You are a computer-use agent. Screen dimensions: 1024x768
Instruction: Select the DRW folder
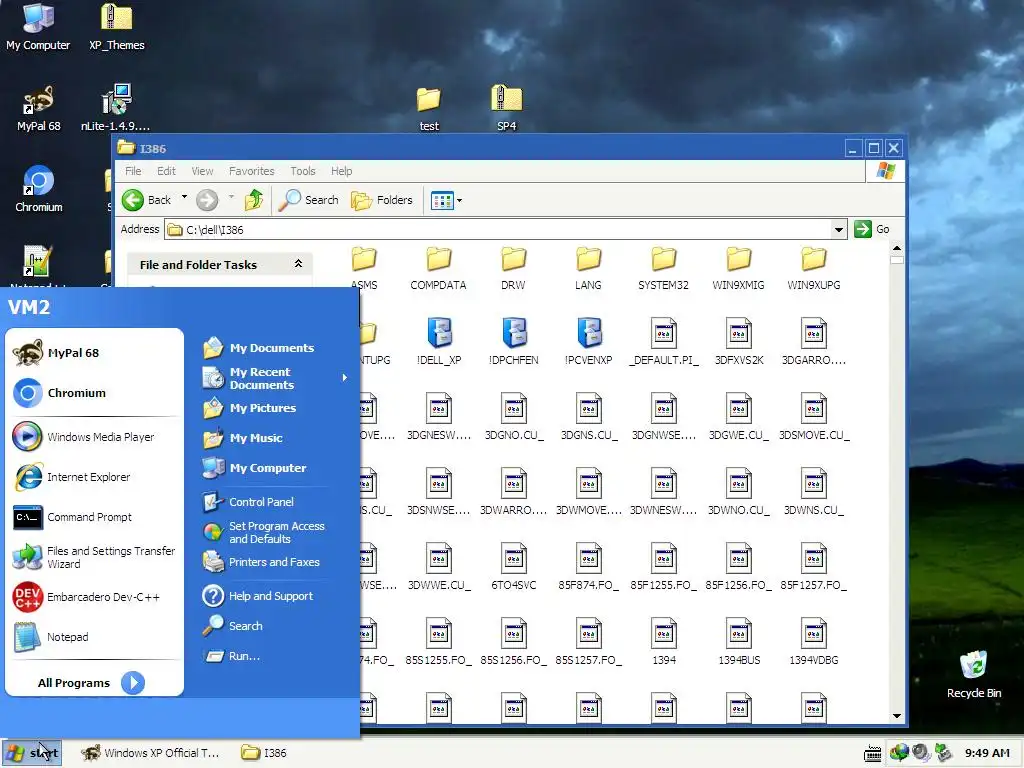(x=513, y=268)
